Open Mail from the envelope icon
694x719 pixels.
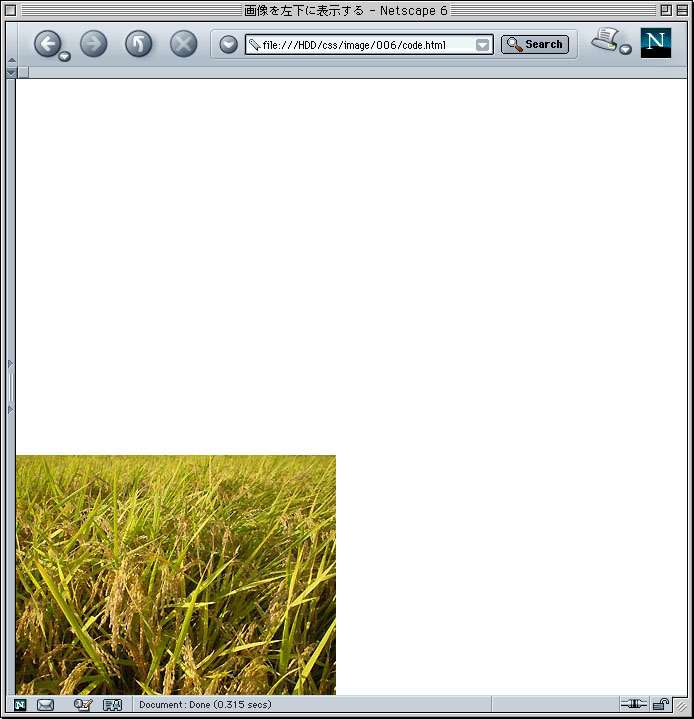[x=45, y=705]
